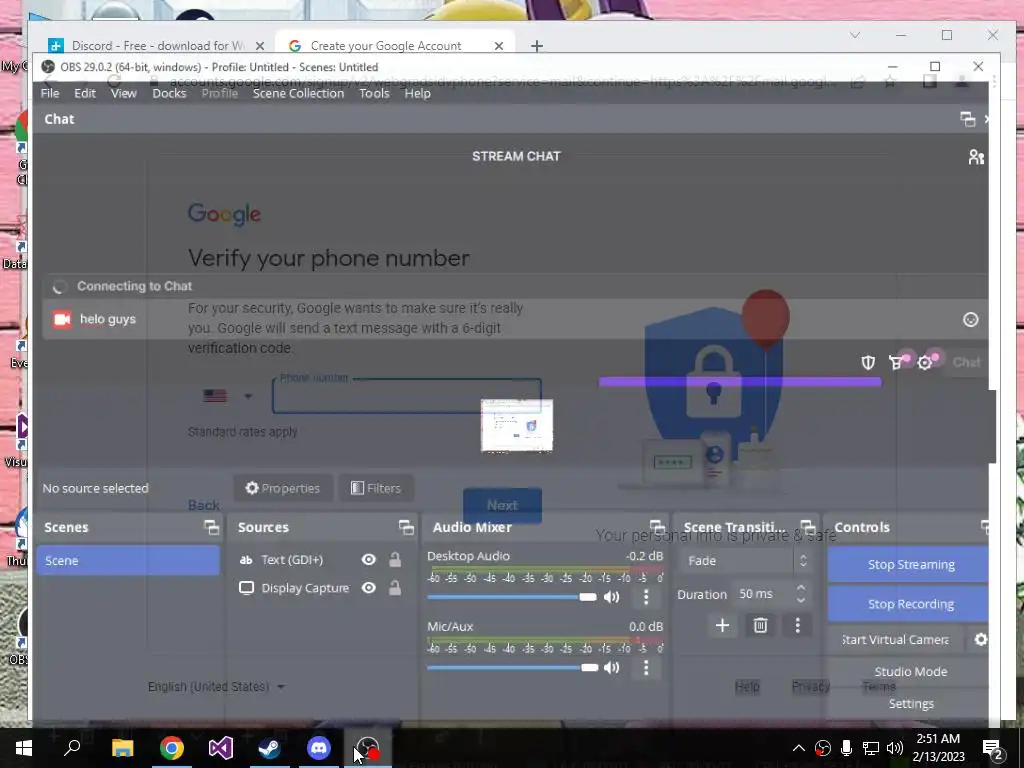
Task: Pop out the Audio Mixer dock
Action: coord(657,527)
